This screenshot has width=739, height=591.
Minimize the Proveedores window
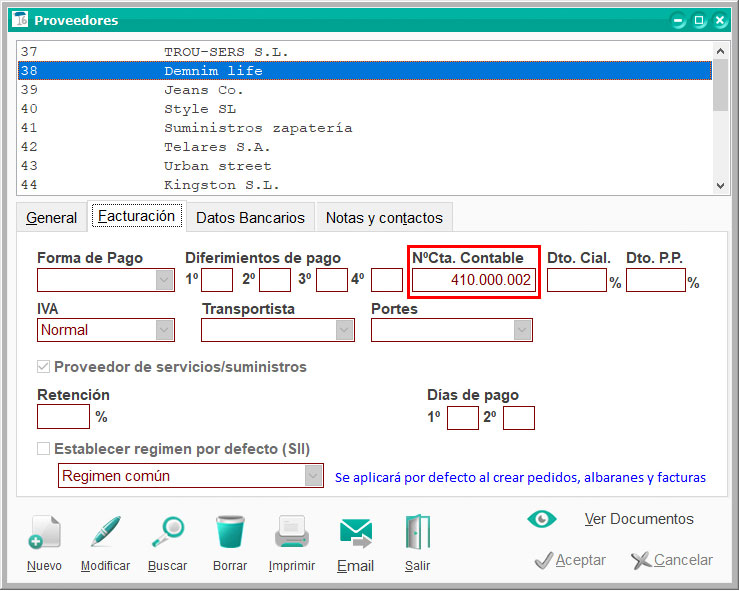coord(678,20)
